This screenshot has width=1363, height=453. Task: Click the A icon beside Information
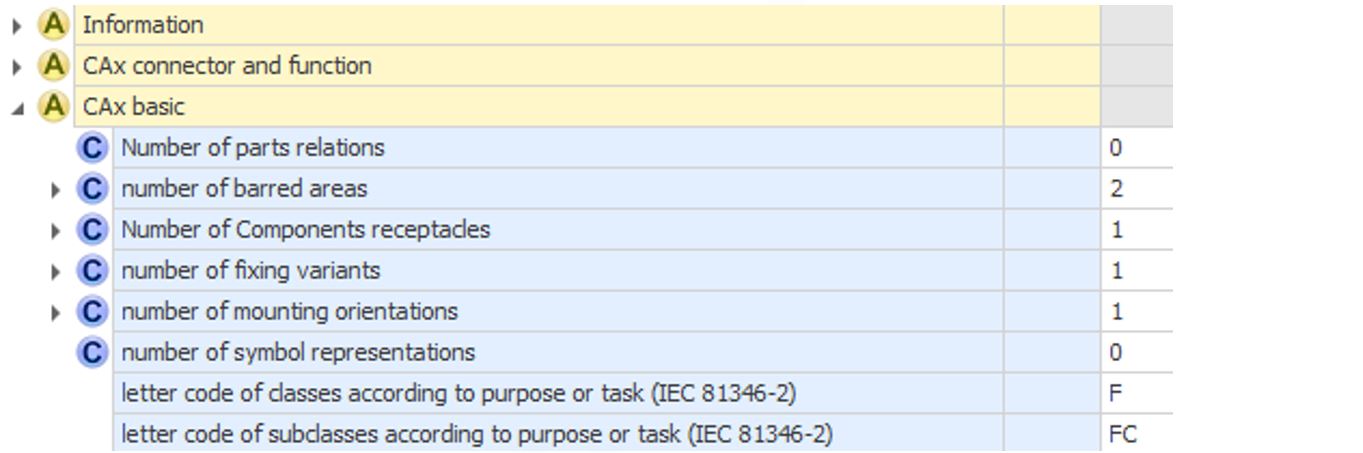click(53, 25)
